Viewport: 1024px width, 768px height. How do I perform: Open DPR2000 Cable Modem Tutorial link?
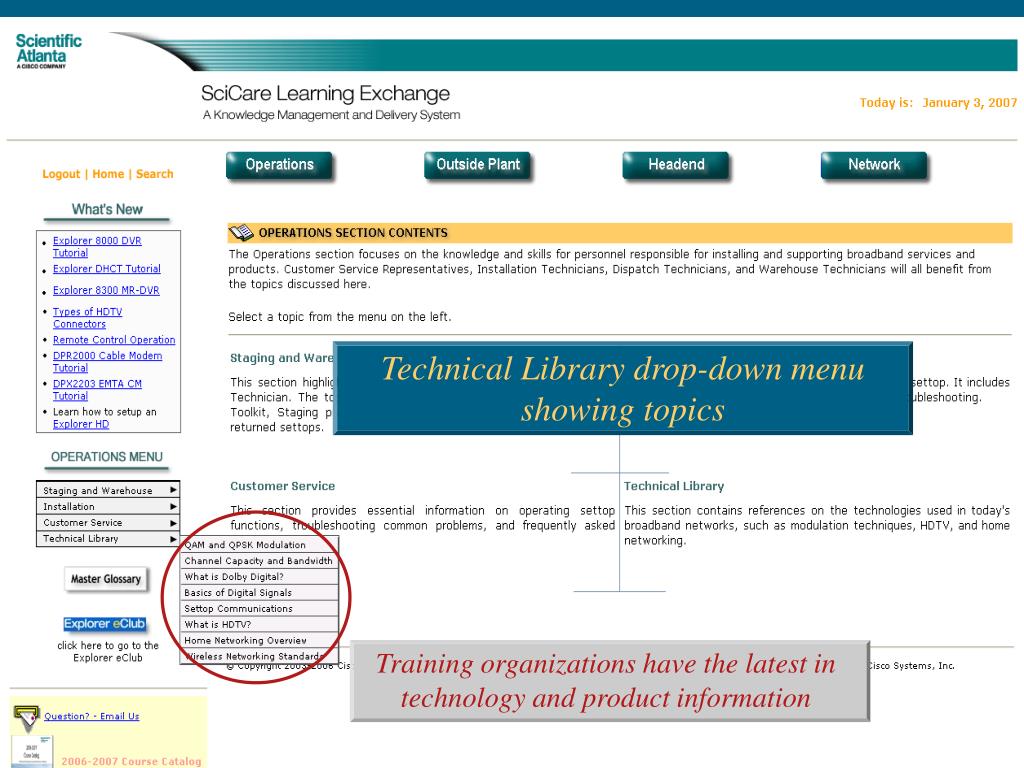[x=107, y=362]
